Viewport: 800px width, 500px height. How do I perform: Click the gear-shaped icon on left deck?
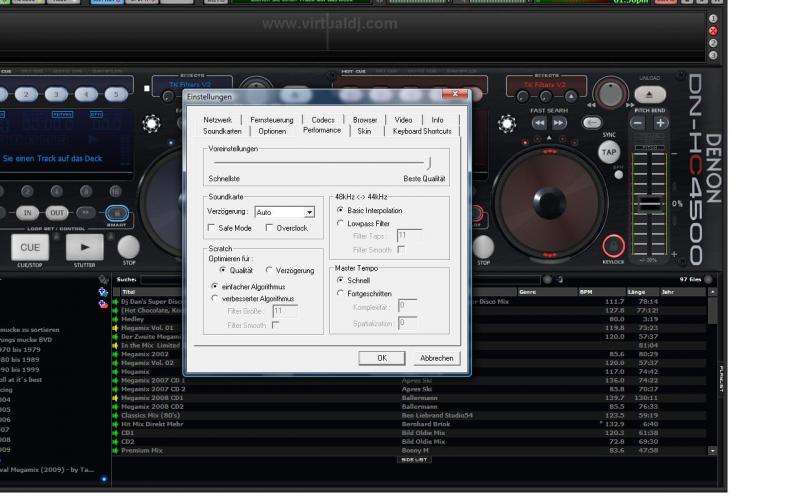click(x=151, y=123)
